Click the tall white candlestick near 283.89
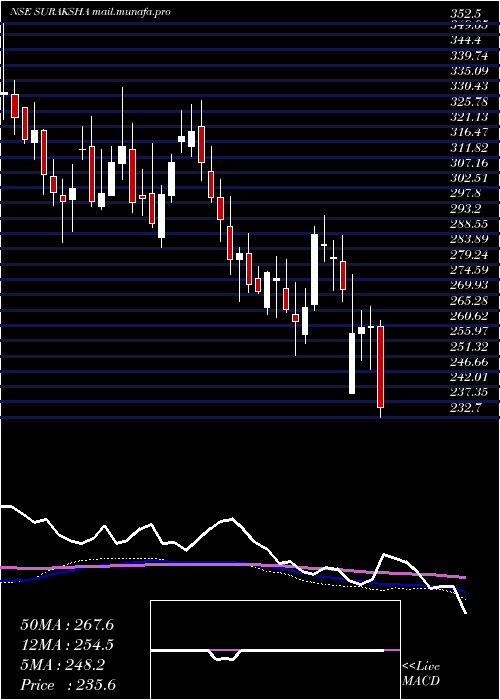 coord(314,270)
